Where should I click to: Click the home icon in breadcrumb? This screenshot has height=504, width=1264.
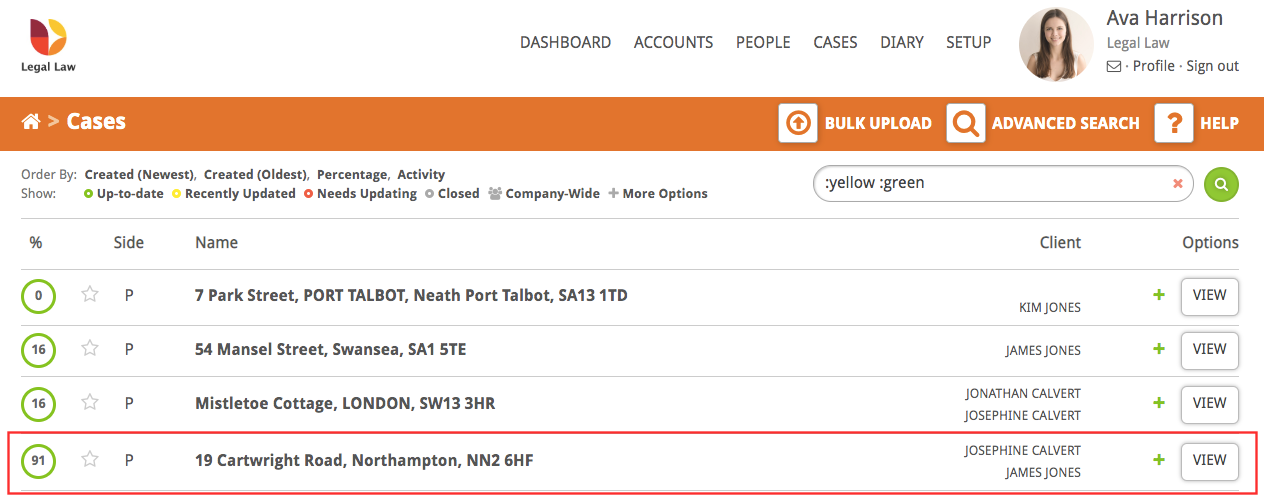[31, 122]
